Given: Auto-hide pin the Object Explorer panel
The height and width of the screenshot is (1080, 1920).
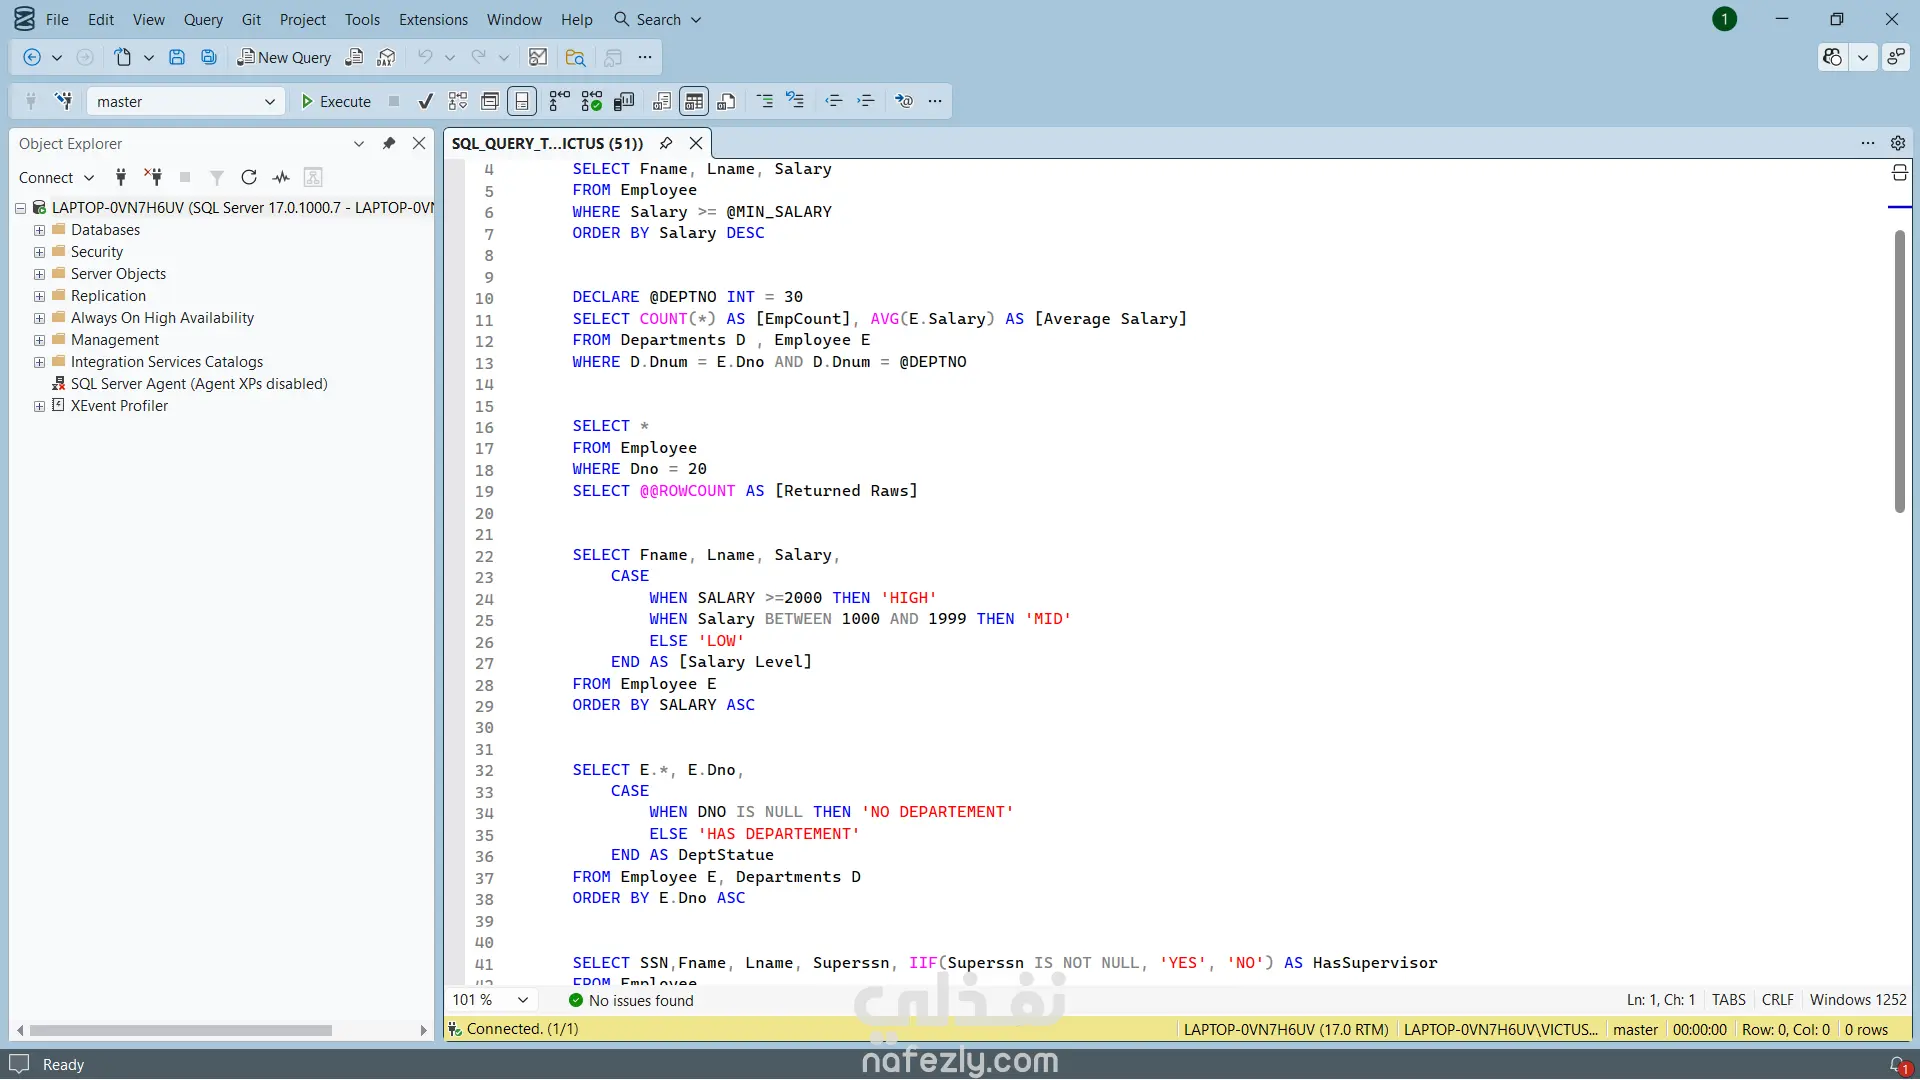Looking at the screenshot, I should 389,143.
